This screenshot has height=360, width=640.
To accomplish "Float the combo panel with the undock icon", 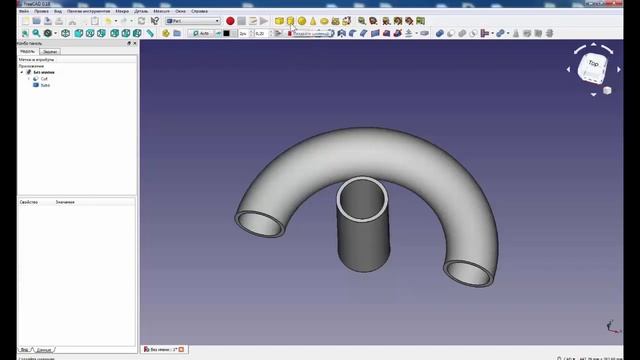I will [129, 43].
